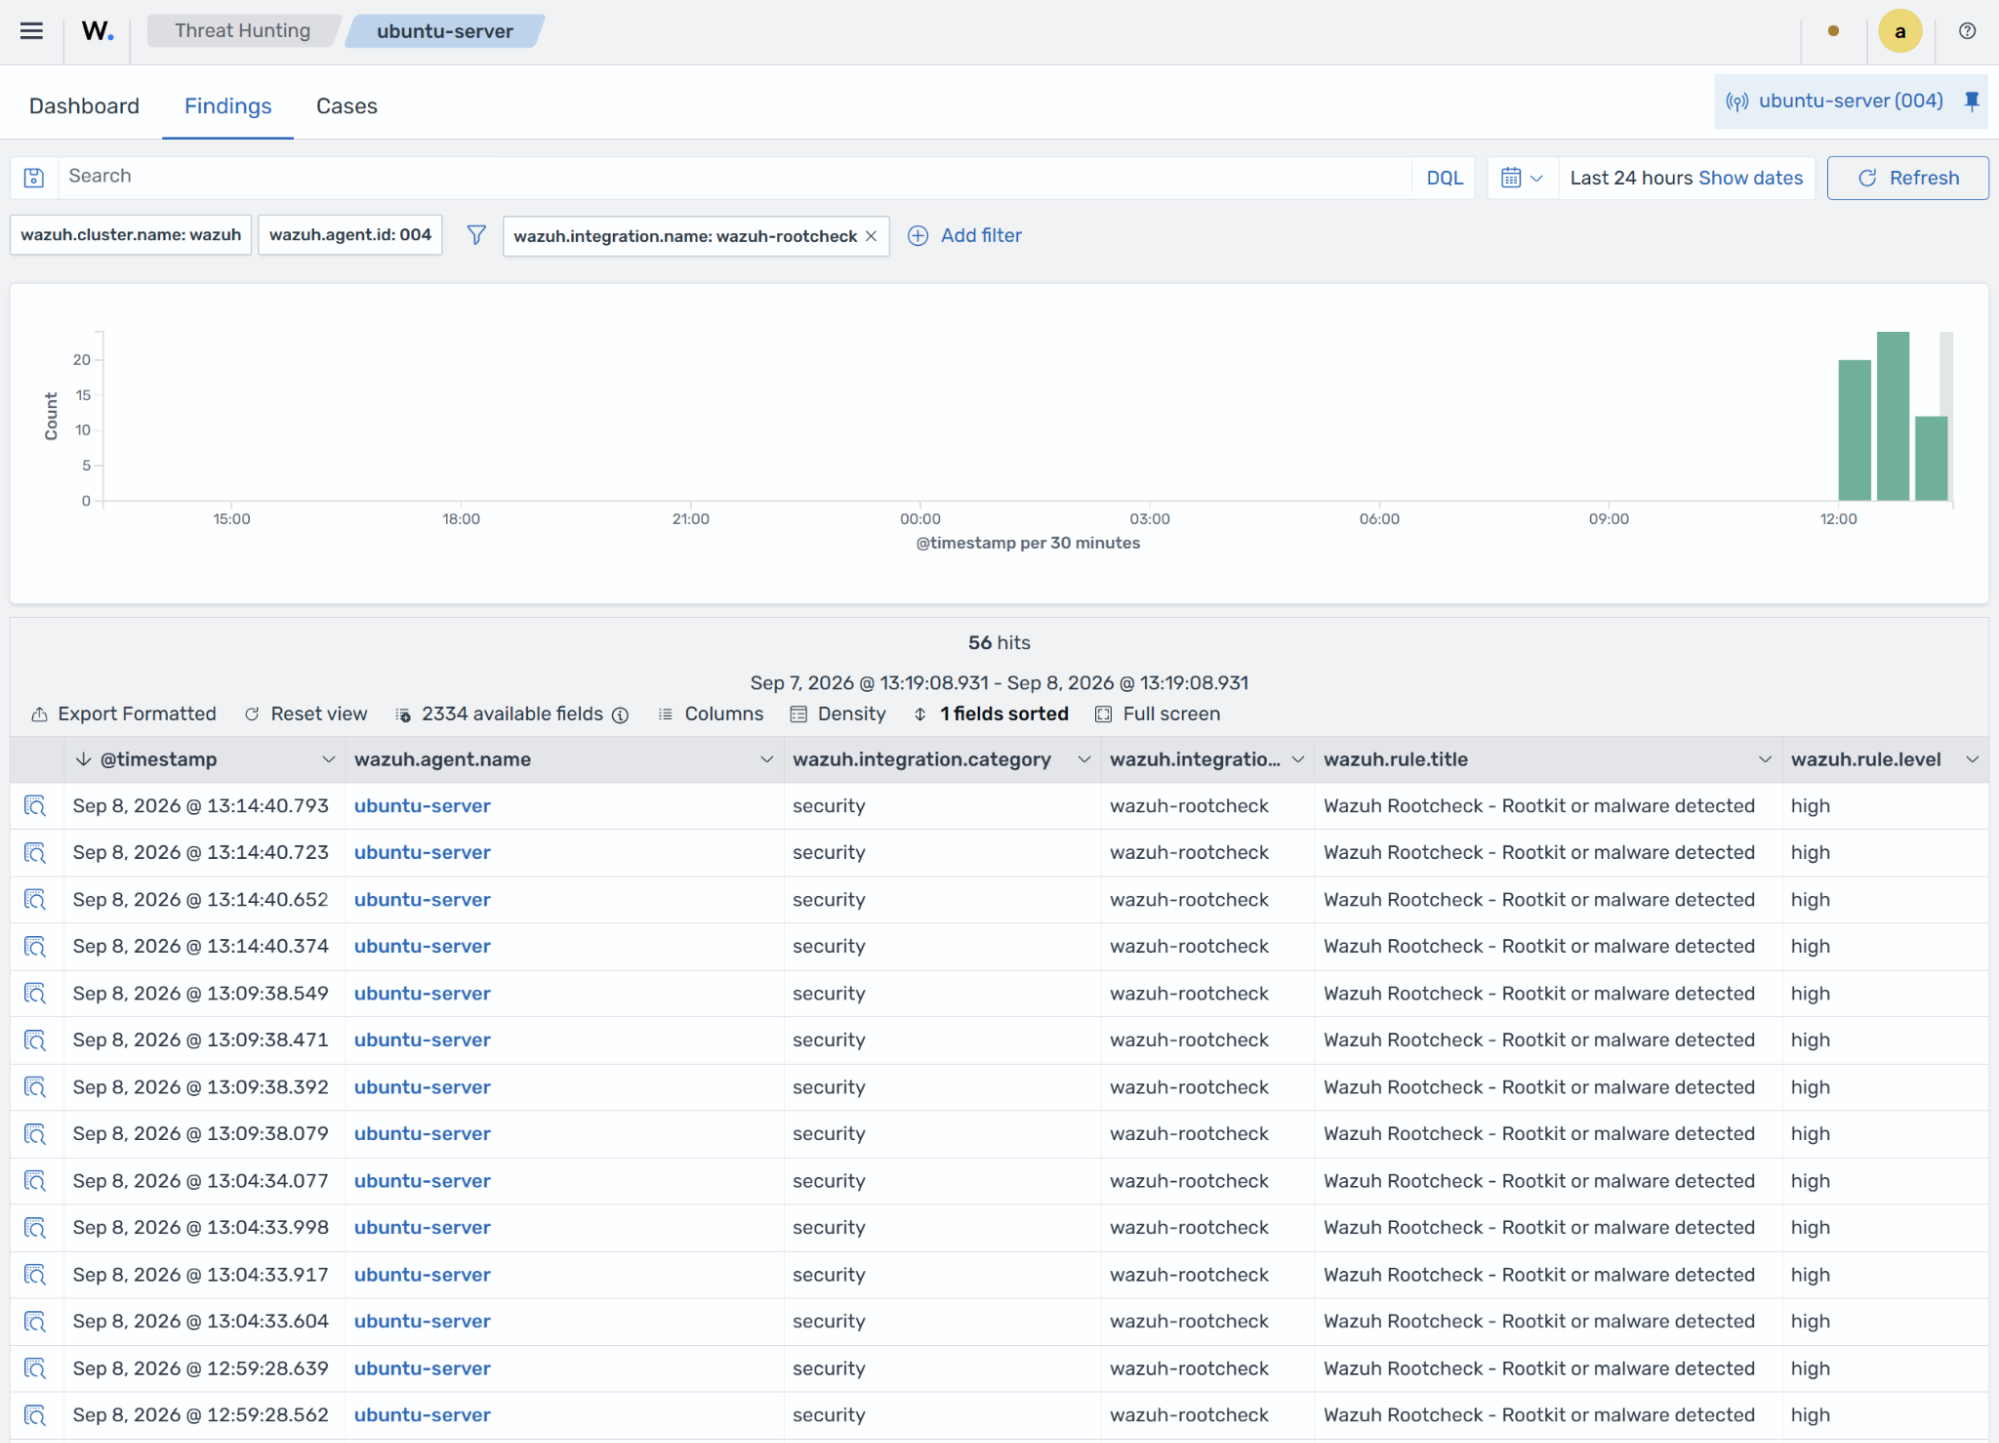The width and height of the screenshot is (1999, 1443).
Task: Expand wazuh.integration.category column options chevron
Action: coord(1083,760)
